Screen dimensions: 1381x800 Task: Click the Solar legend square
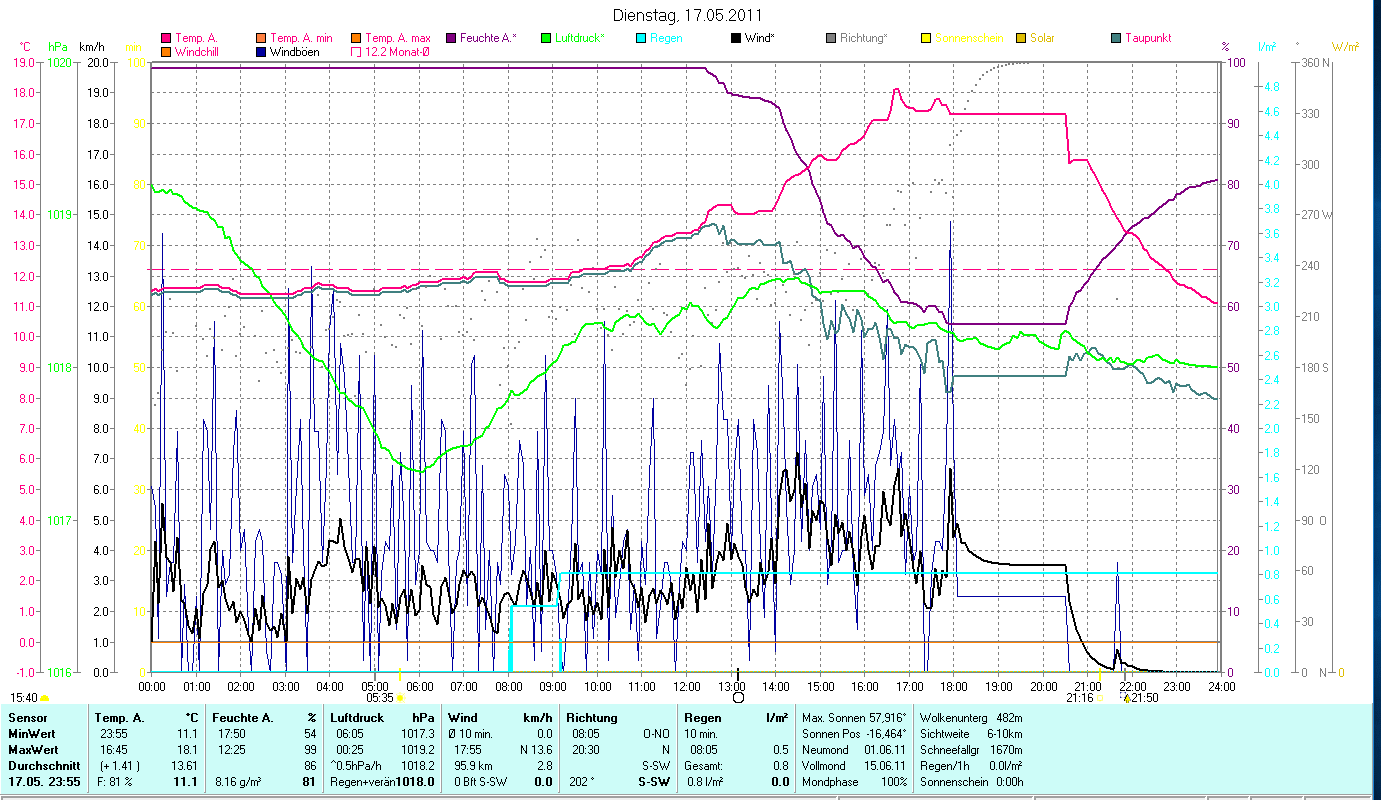(x=1020, y=38)
